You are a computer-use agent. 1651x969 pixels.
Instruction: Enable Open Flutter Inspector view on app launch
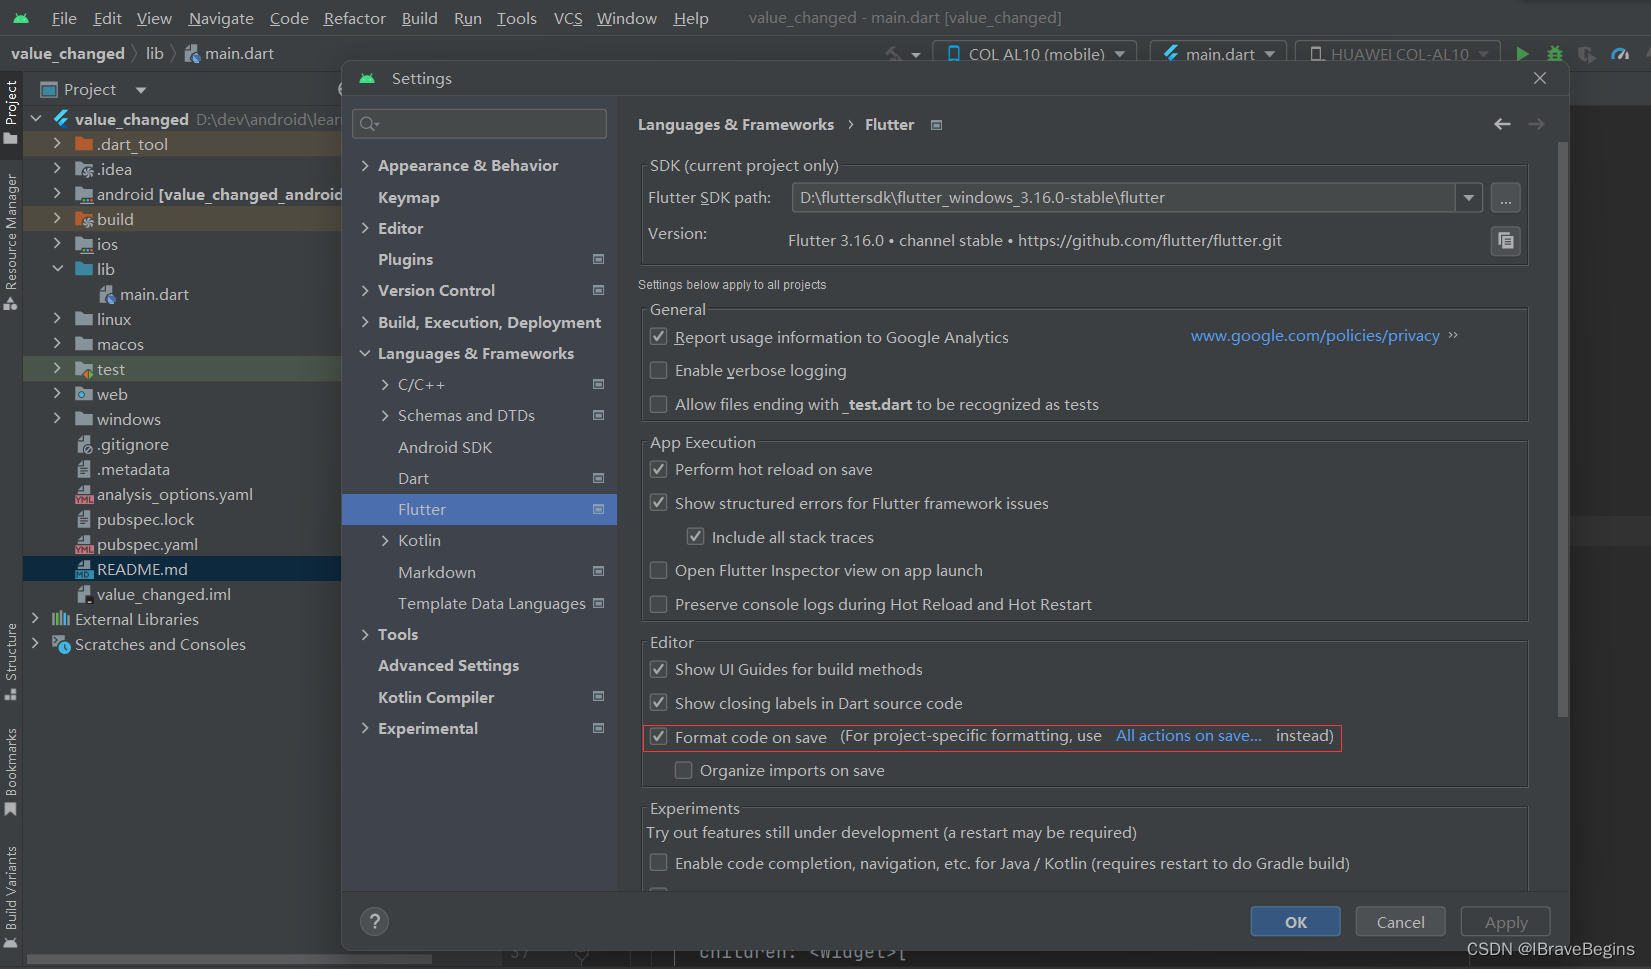click(658, 570)
